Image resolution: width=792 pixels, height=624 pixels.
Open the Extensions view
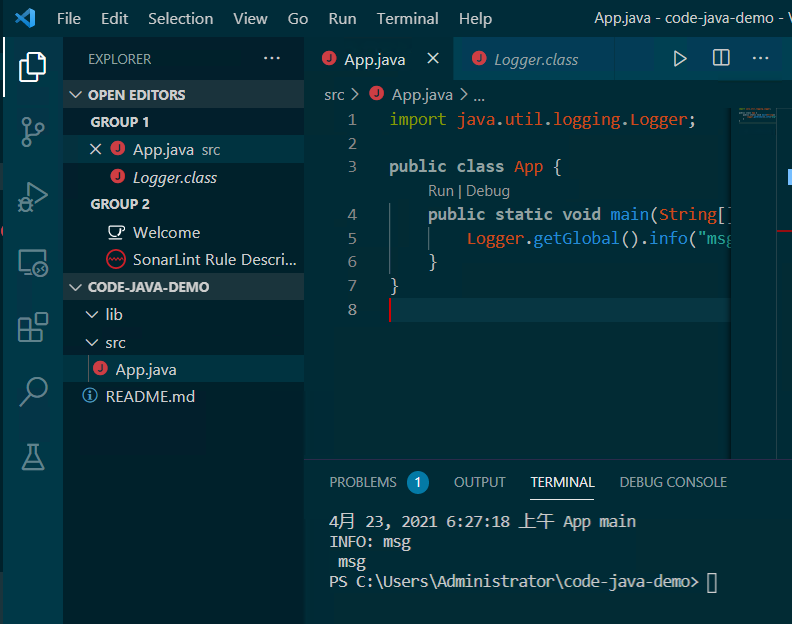tap(32, 327)
